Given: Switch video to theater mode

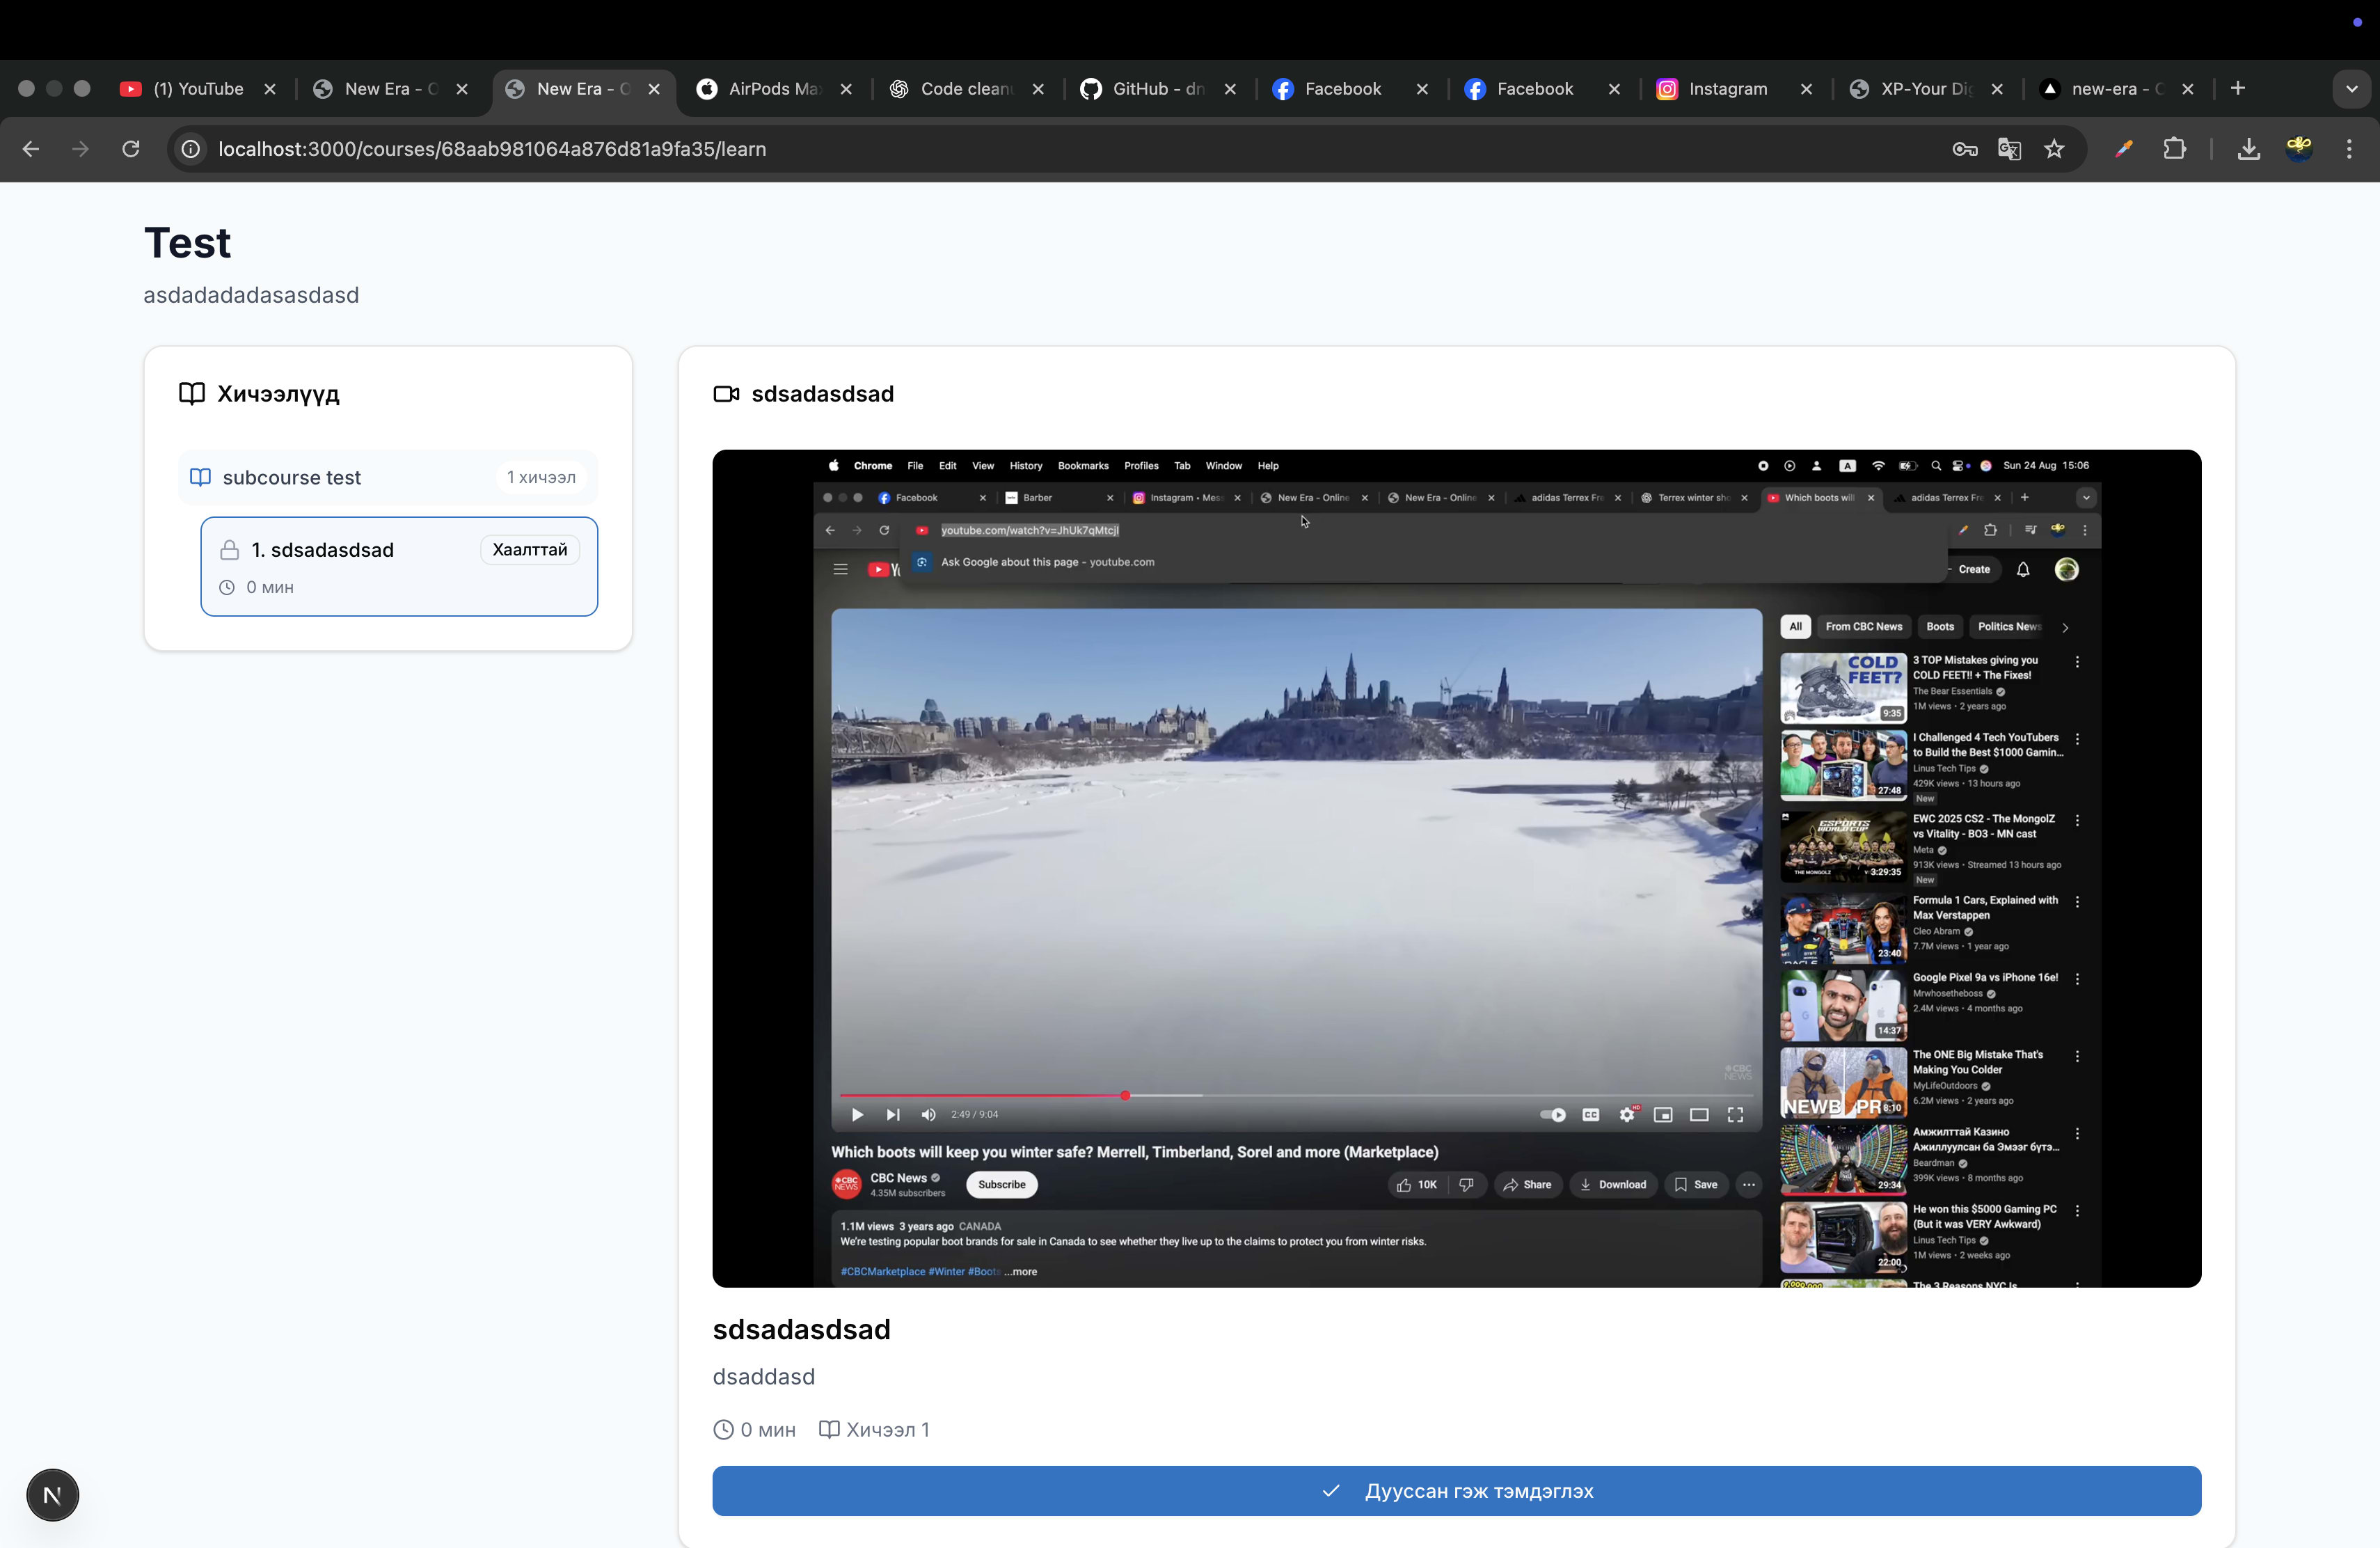Looking at the screenshot, I should pos(1699,1114).
